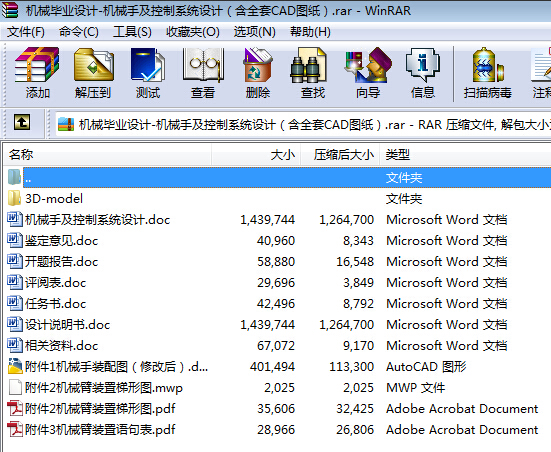Click Word icon of 设计说明书.doc
Viewport: 551px width, 452px height.
[14, 324]
